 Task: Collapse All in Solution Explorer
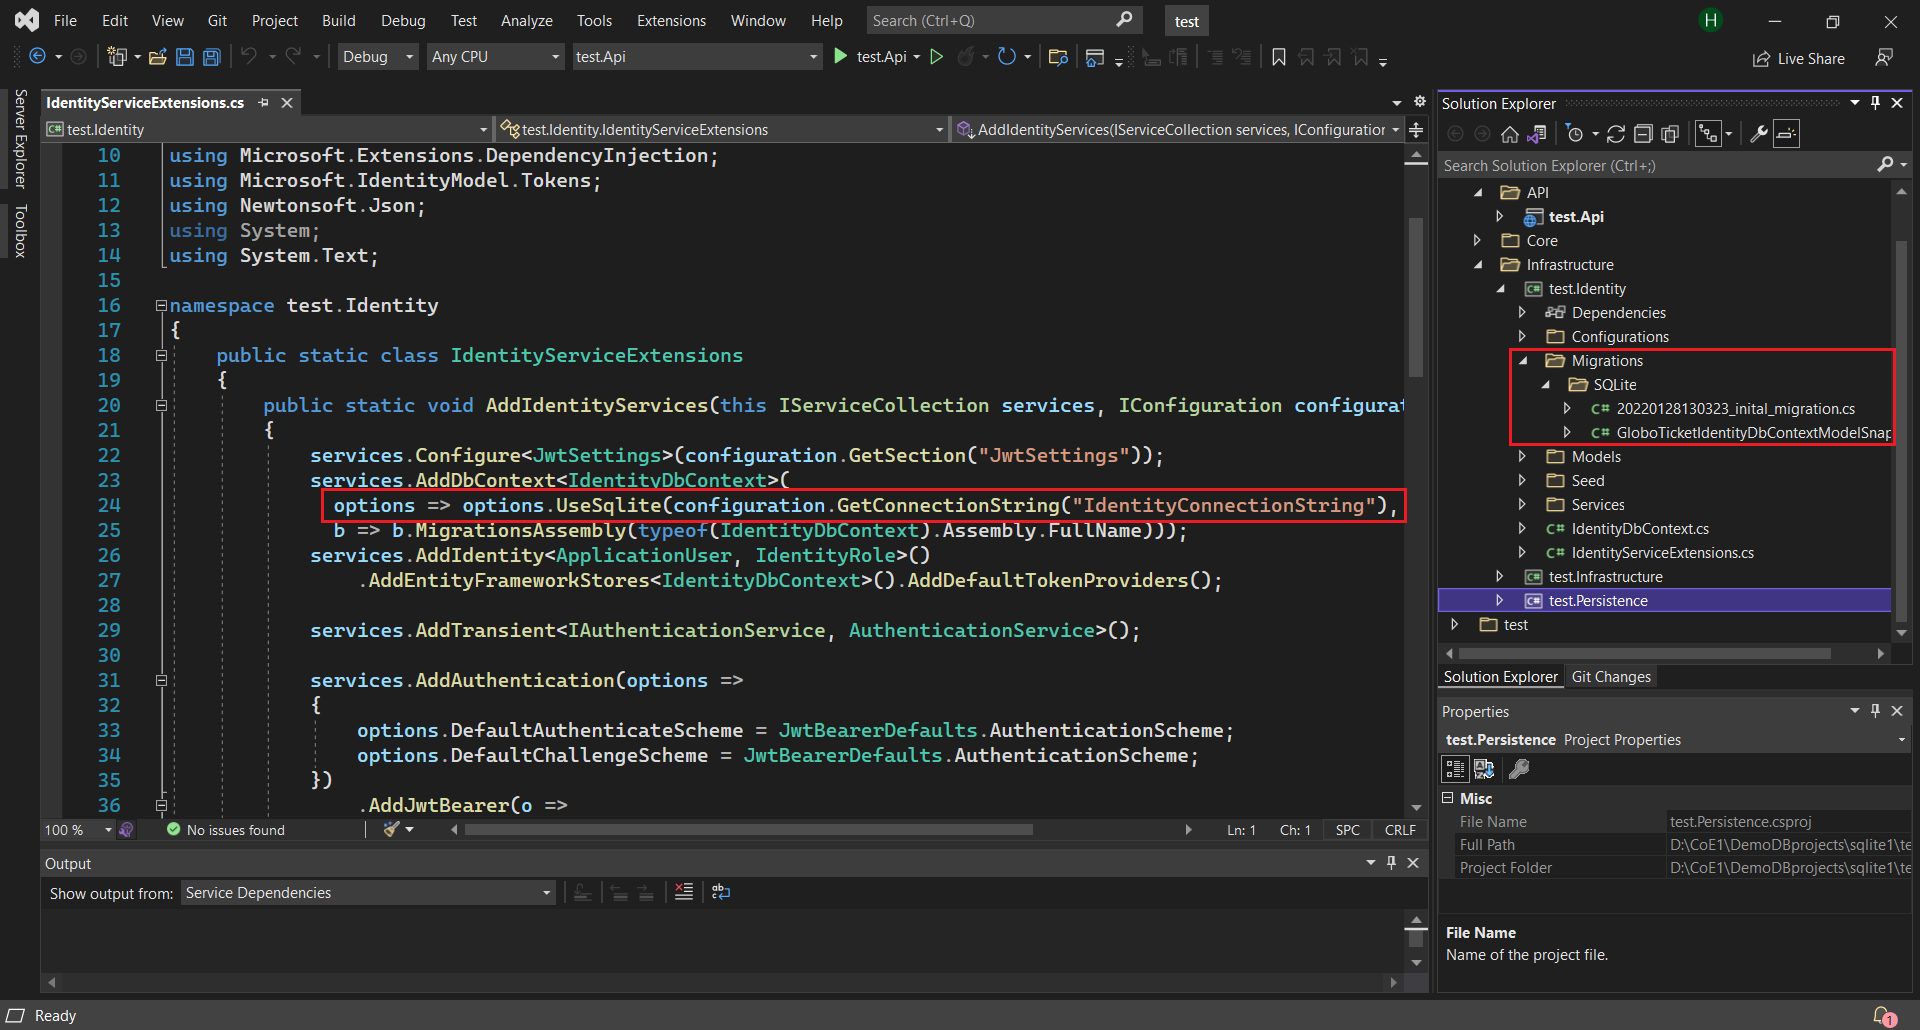click(1643, 134)
